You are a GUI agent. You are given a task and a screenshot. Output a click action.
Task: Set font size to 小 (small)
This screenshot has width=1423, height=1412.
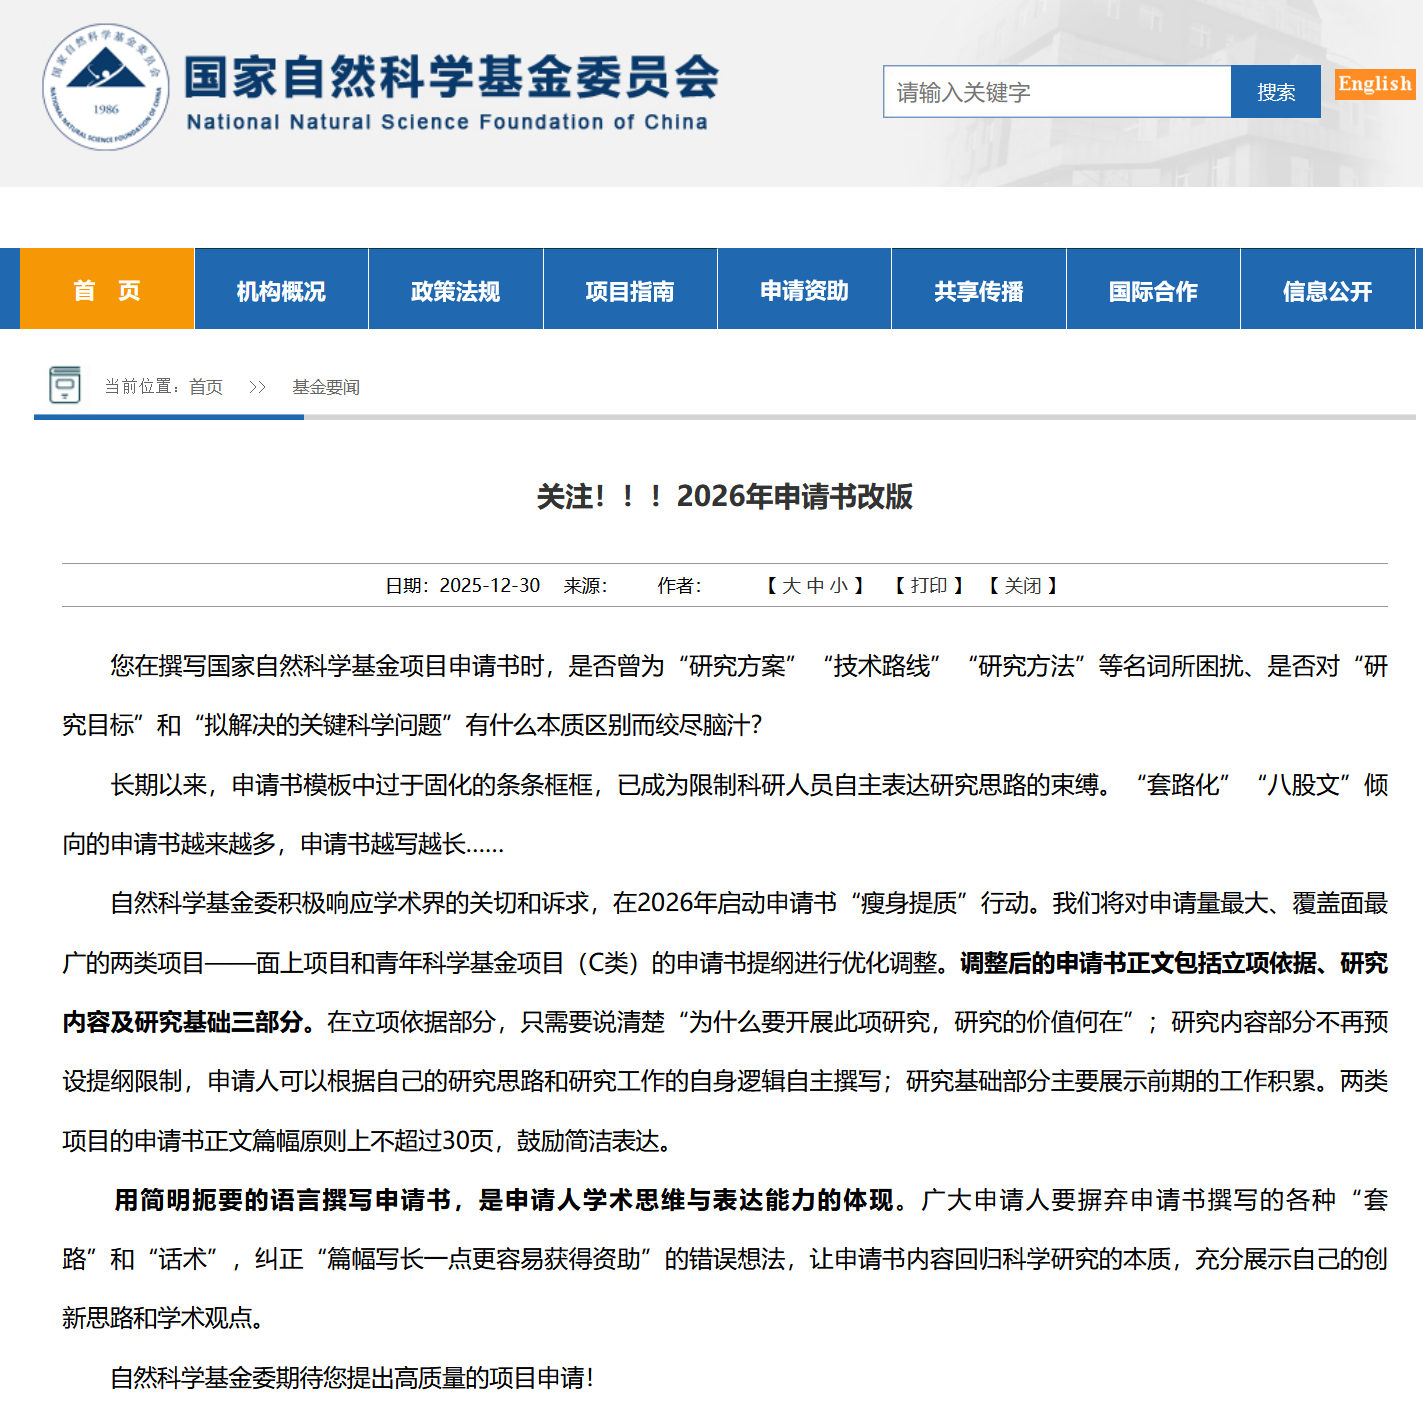coord(839,586)
